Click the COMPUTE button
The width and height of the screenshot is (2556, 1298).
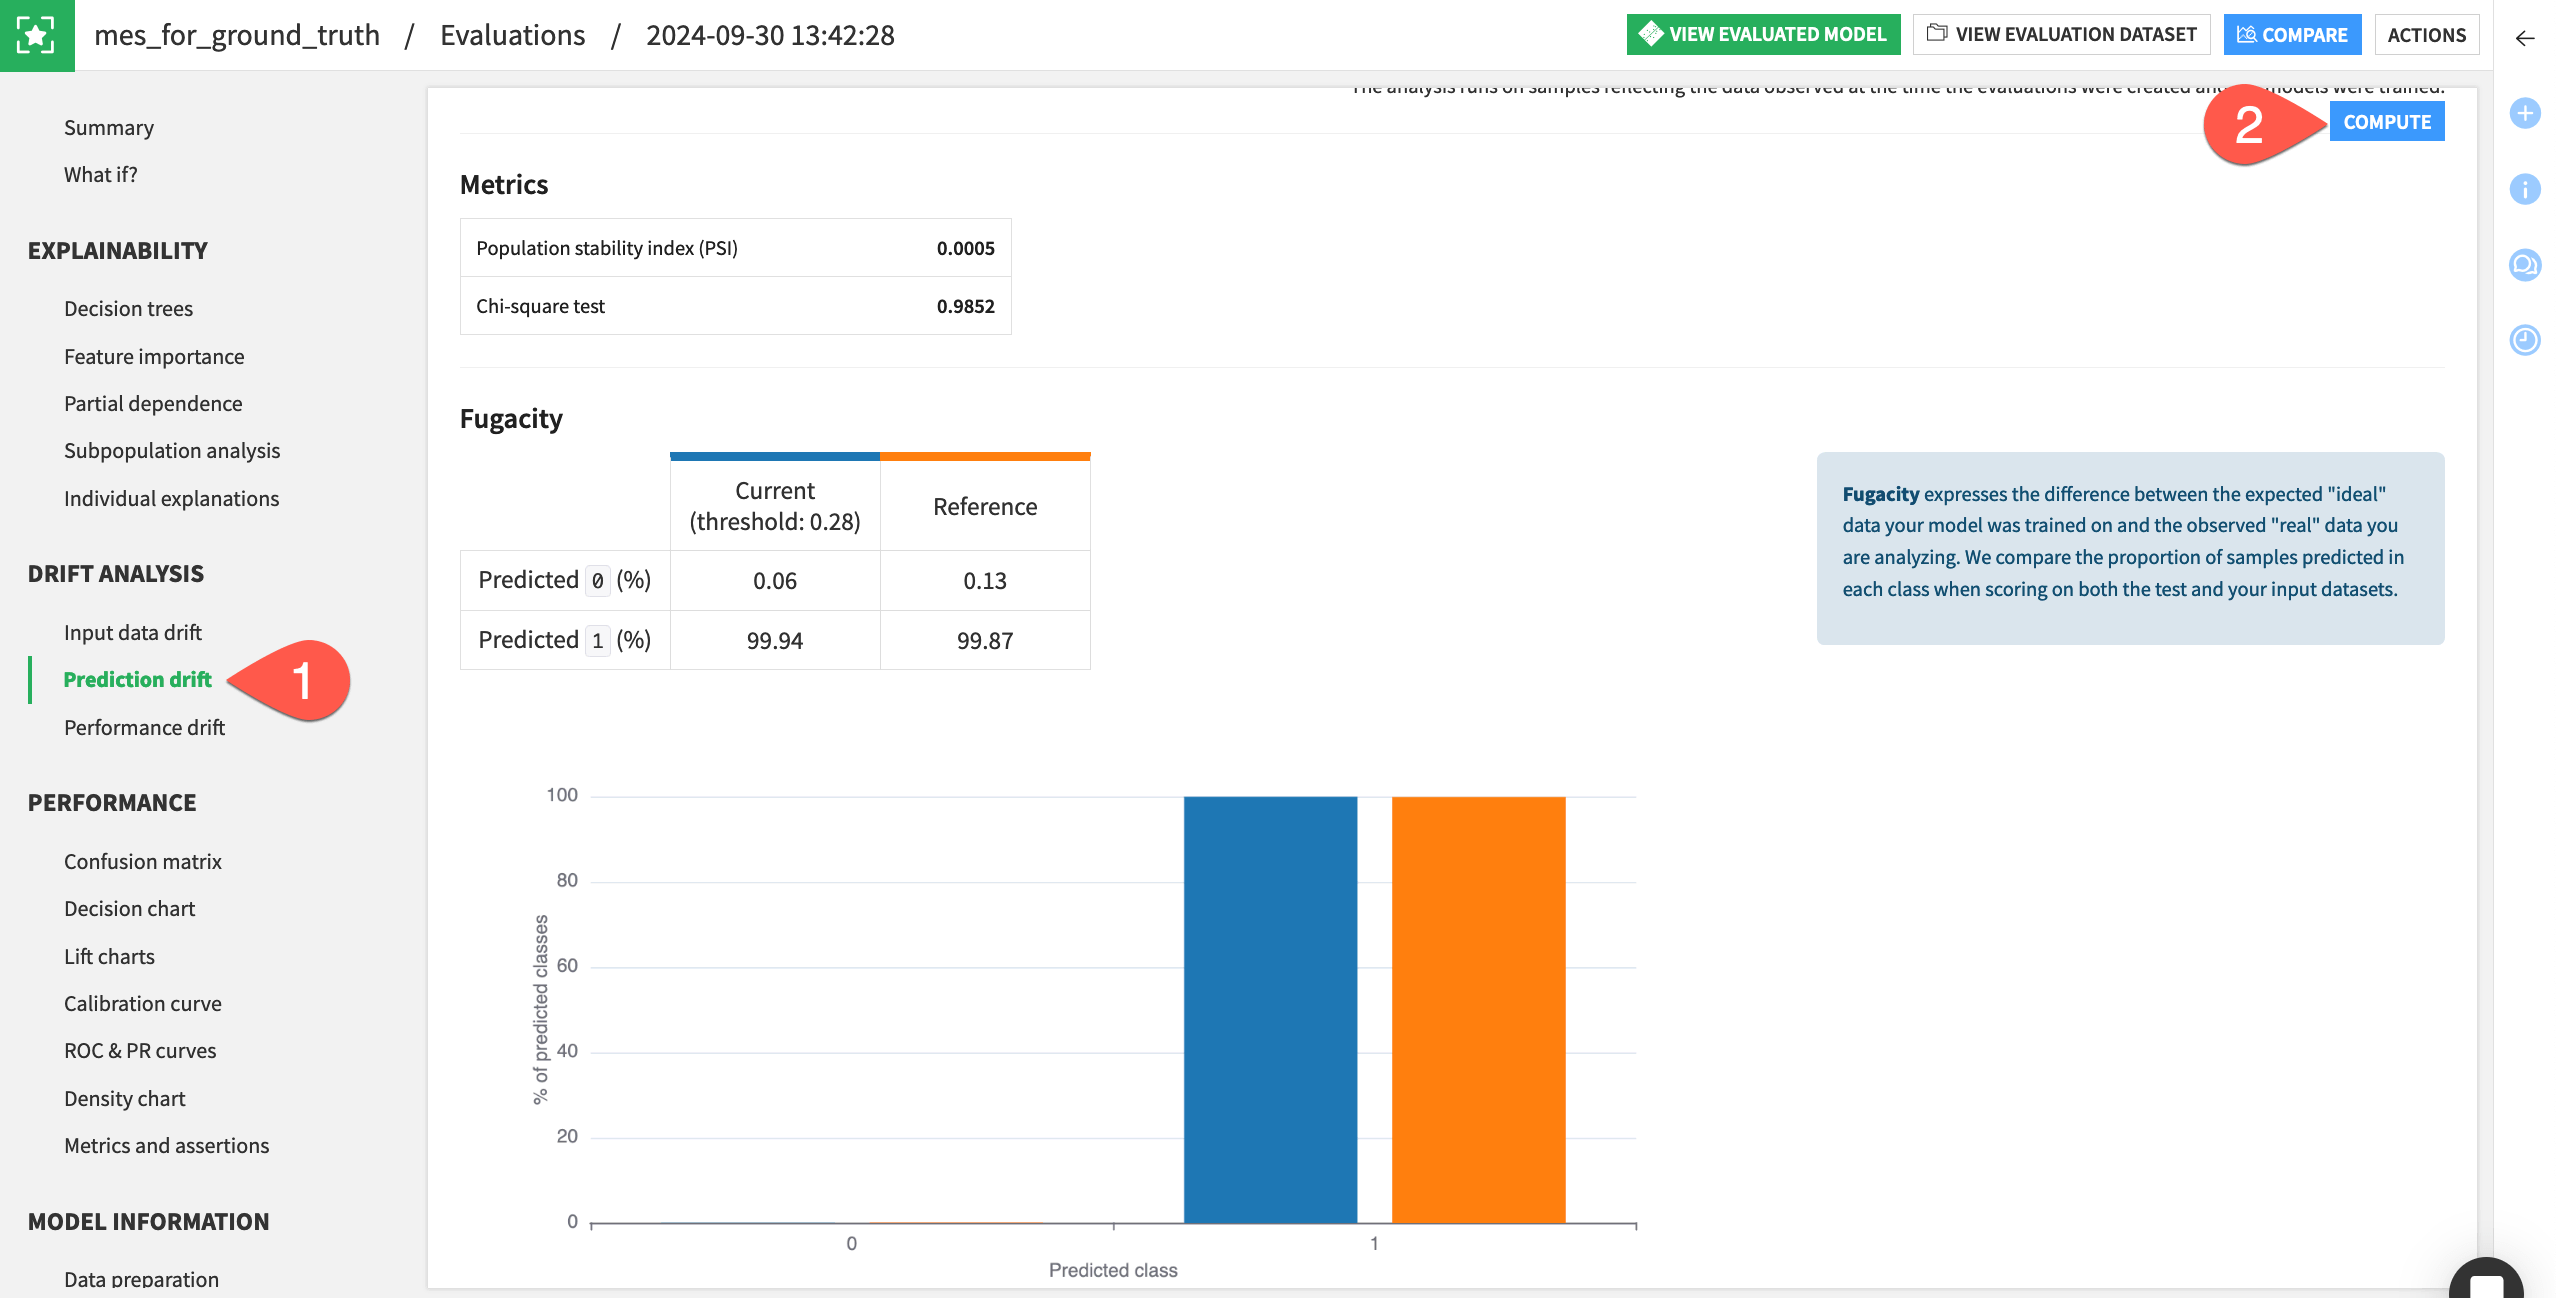pyautogui.click(x=2387, y=119)
